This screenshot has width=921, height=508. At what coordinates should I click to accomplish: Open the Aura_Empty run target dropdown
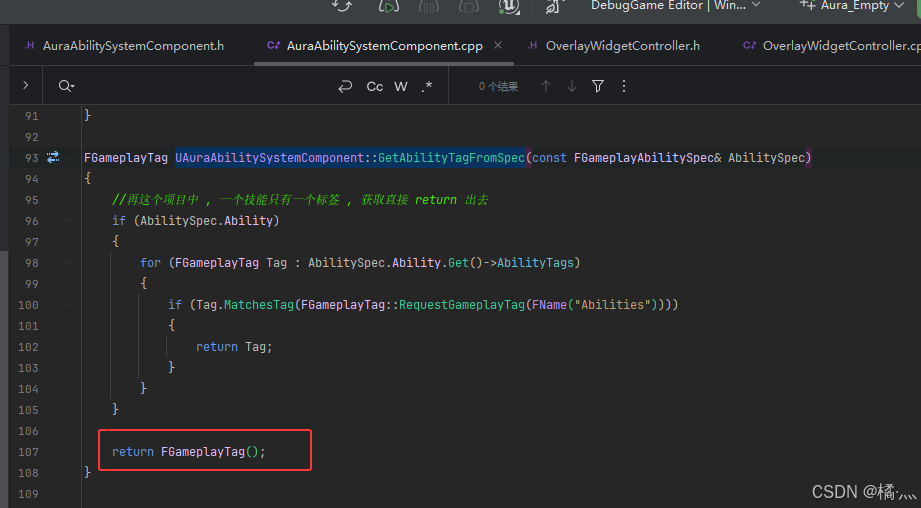[x=852, y=5]
